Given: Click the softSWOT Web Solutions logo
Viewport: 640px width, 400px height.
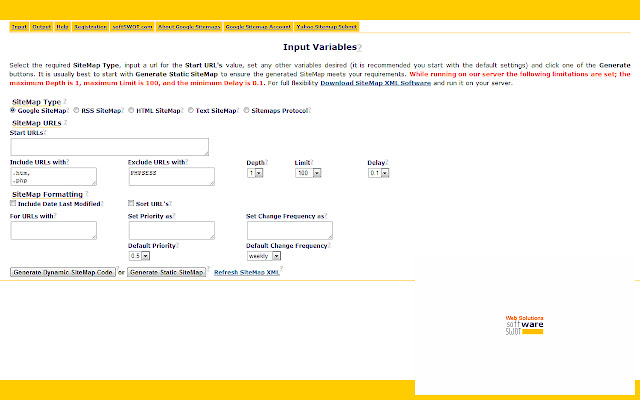Looking at the screenshot, I should [524, 325].
